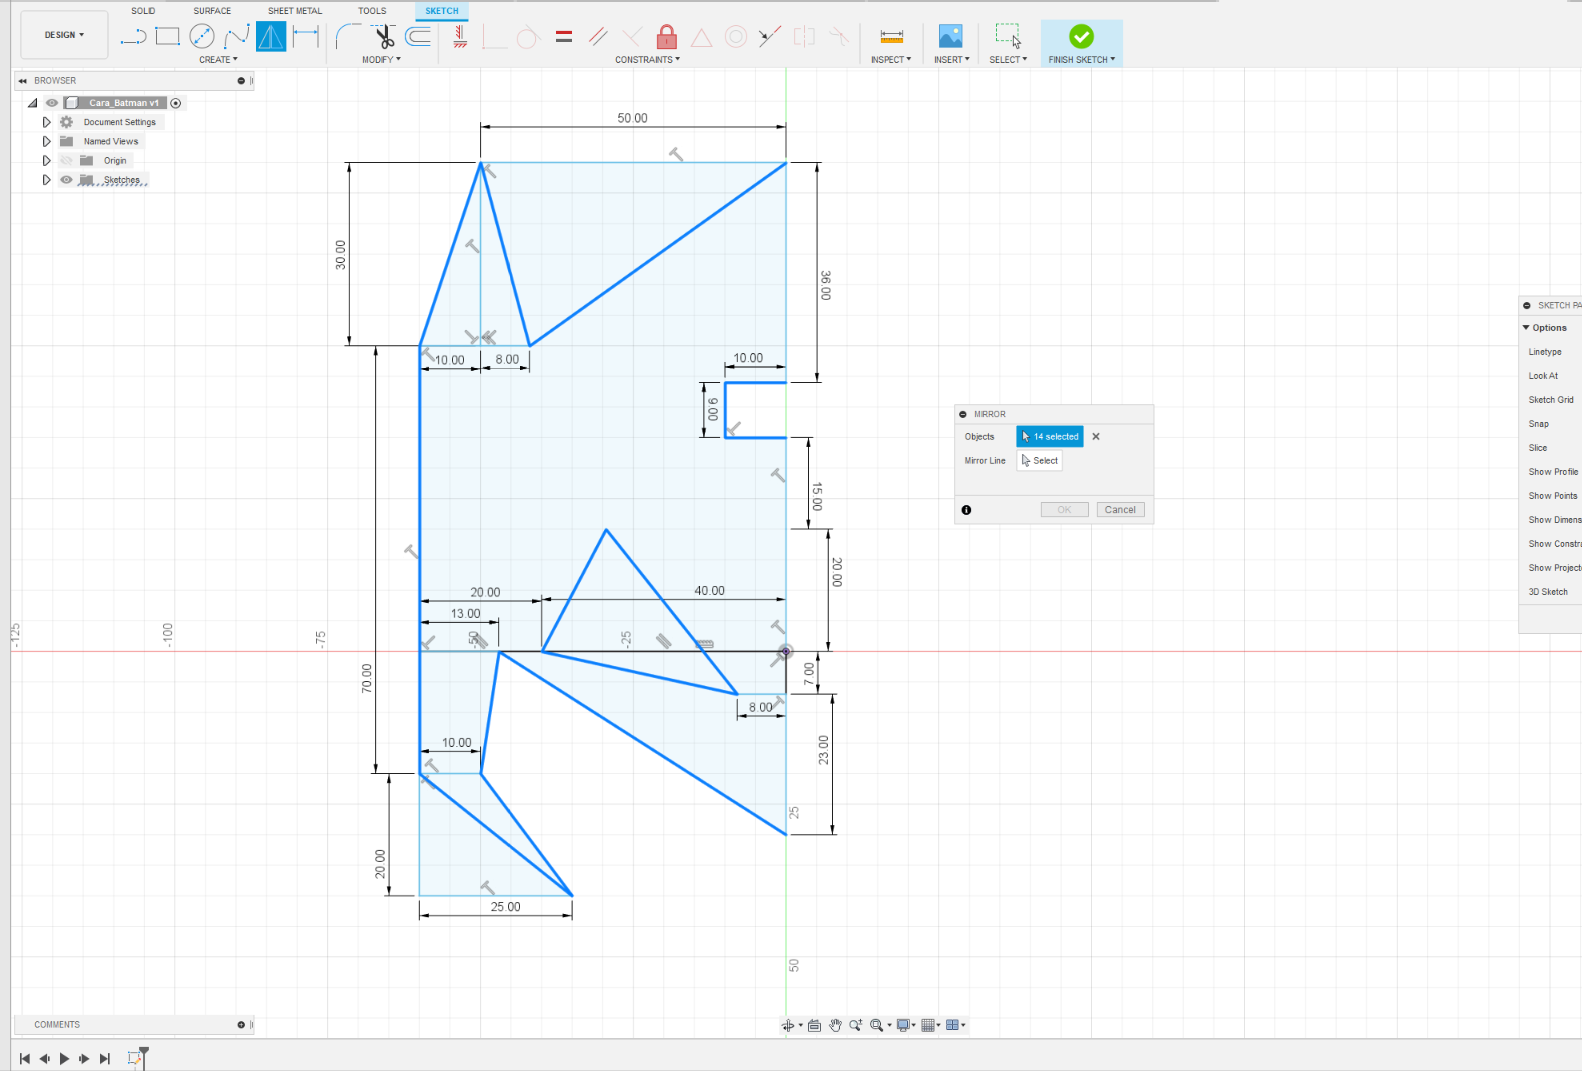Switch to the Tools tab
This screenshot has width=1582, height=1079.
tap(372, 11)
